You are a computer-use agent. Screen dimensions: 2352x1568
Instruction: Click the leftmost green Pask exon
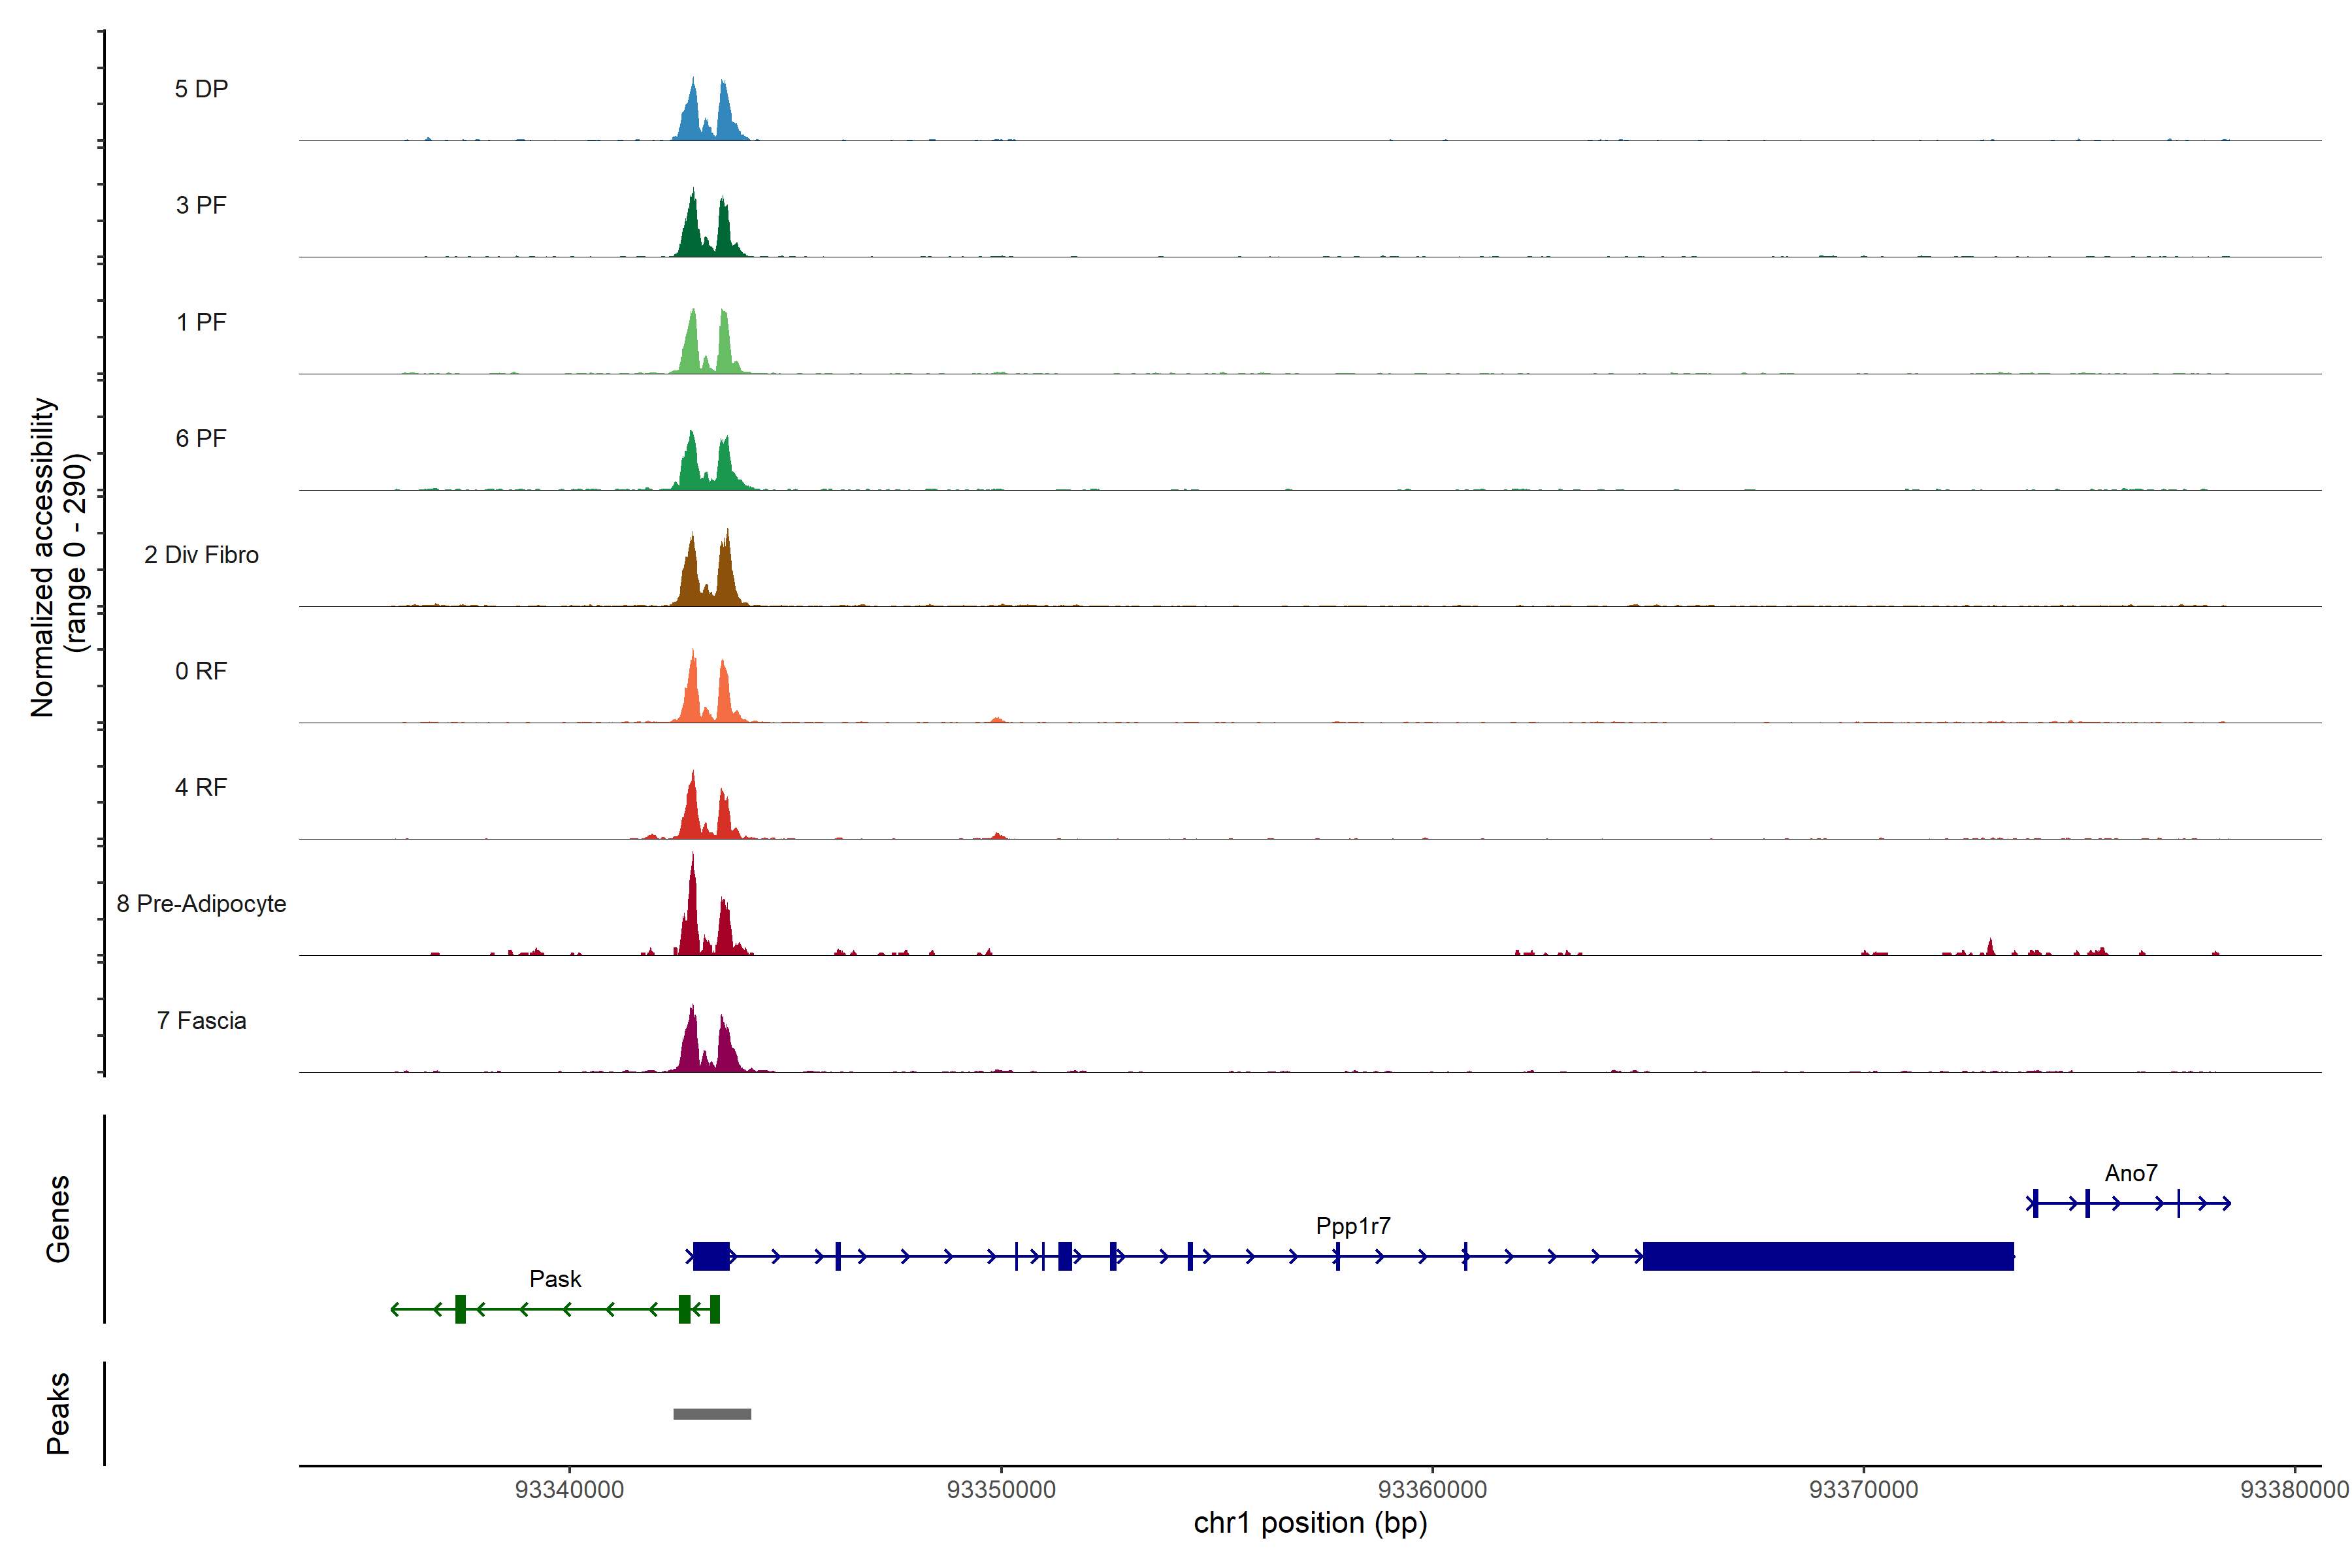pos(460,1309)
